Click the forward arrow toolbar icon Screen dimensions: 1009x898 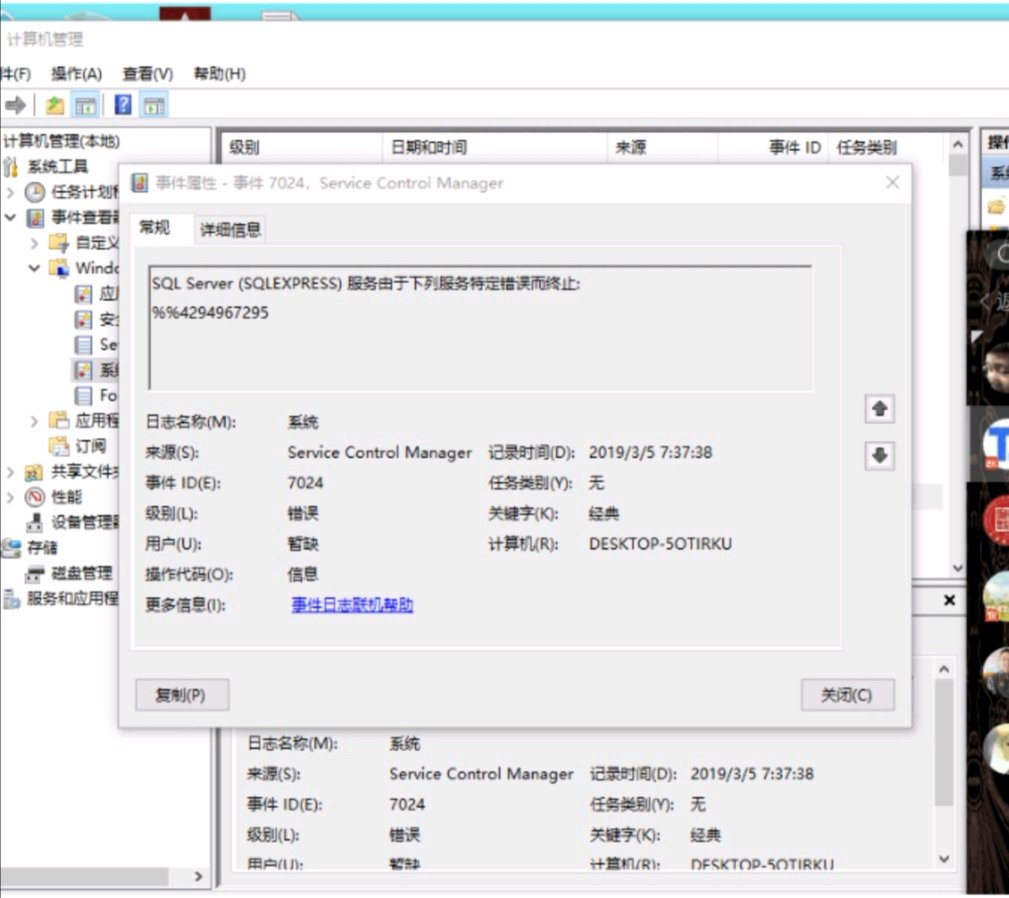click(15, 105)
